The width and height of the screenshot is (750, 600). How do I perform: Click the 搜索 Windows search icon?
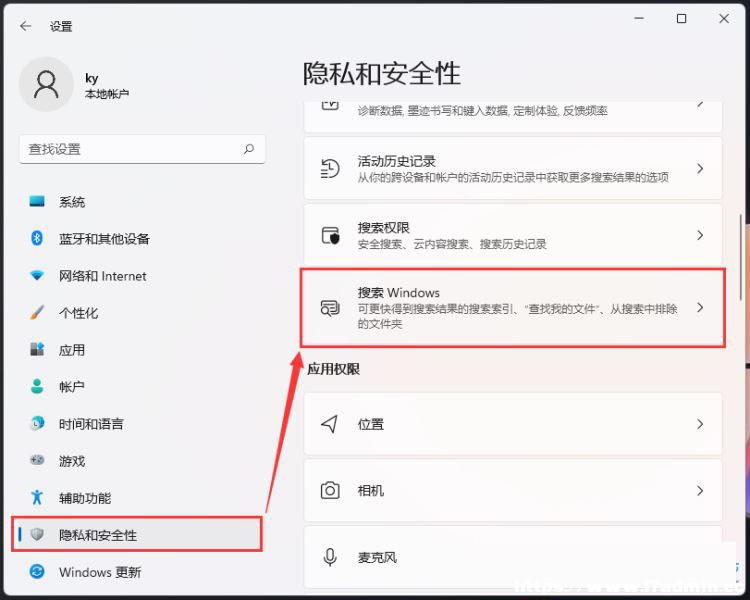330,308
